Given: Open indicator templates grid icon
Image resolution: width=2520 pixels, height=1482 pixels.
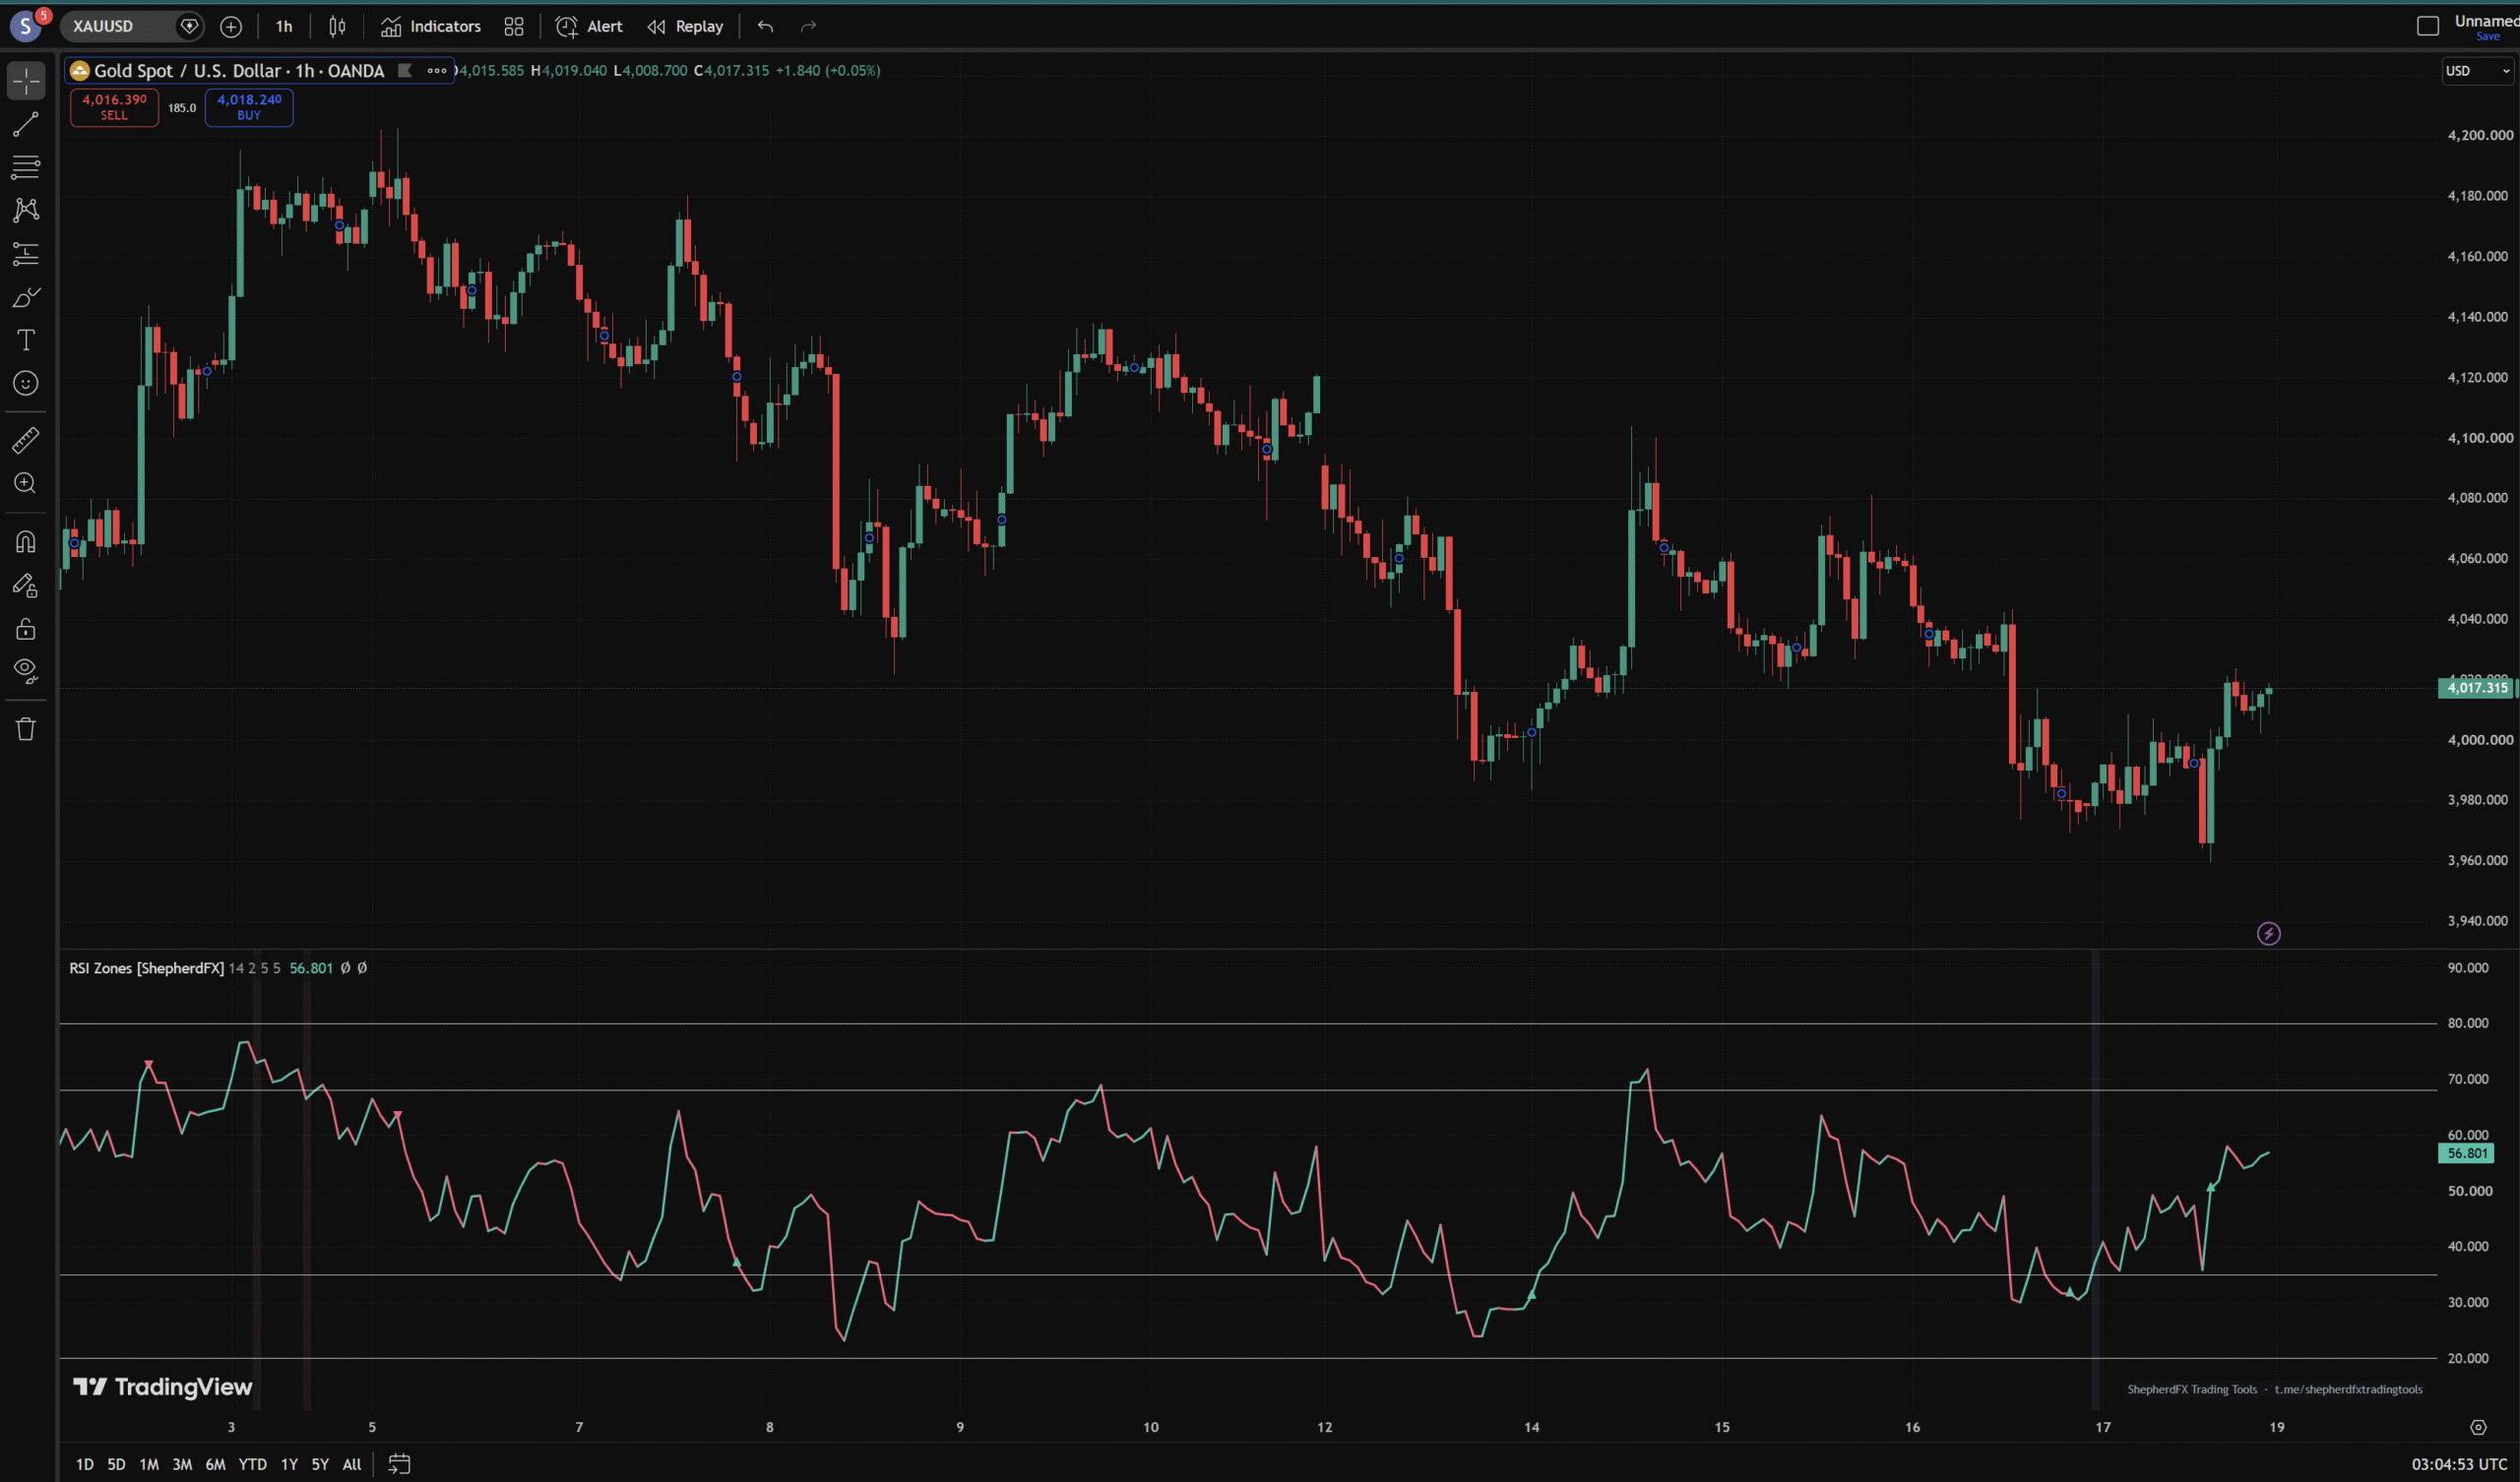Looking at the screenshot, I should point(514,27).
